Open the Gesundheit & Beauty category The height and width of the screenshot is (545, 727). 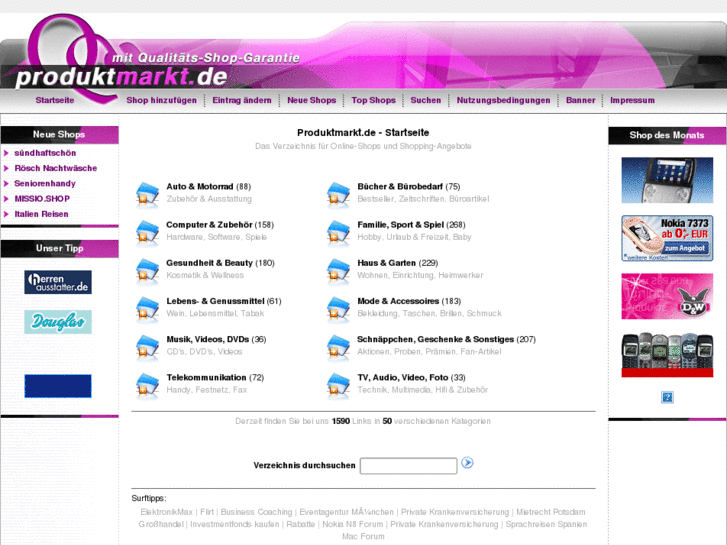[210, 263]
